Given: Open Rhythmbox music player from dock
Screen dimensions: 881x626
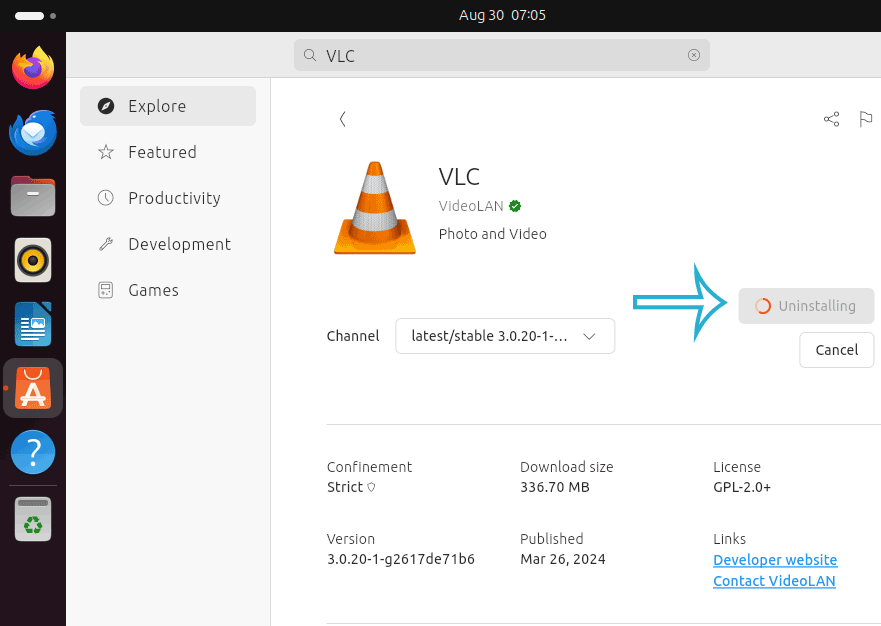Looking at the screenshot, I should [x=33, y=260].
